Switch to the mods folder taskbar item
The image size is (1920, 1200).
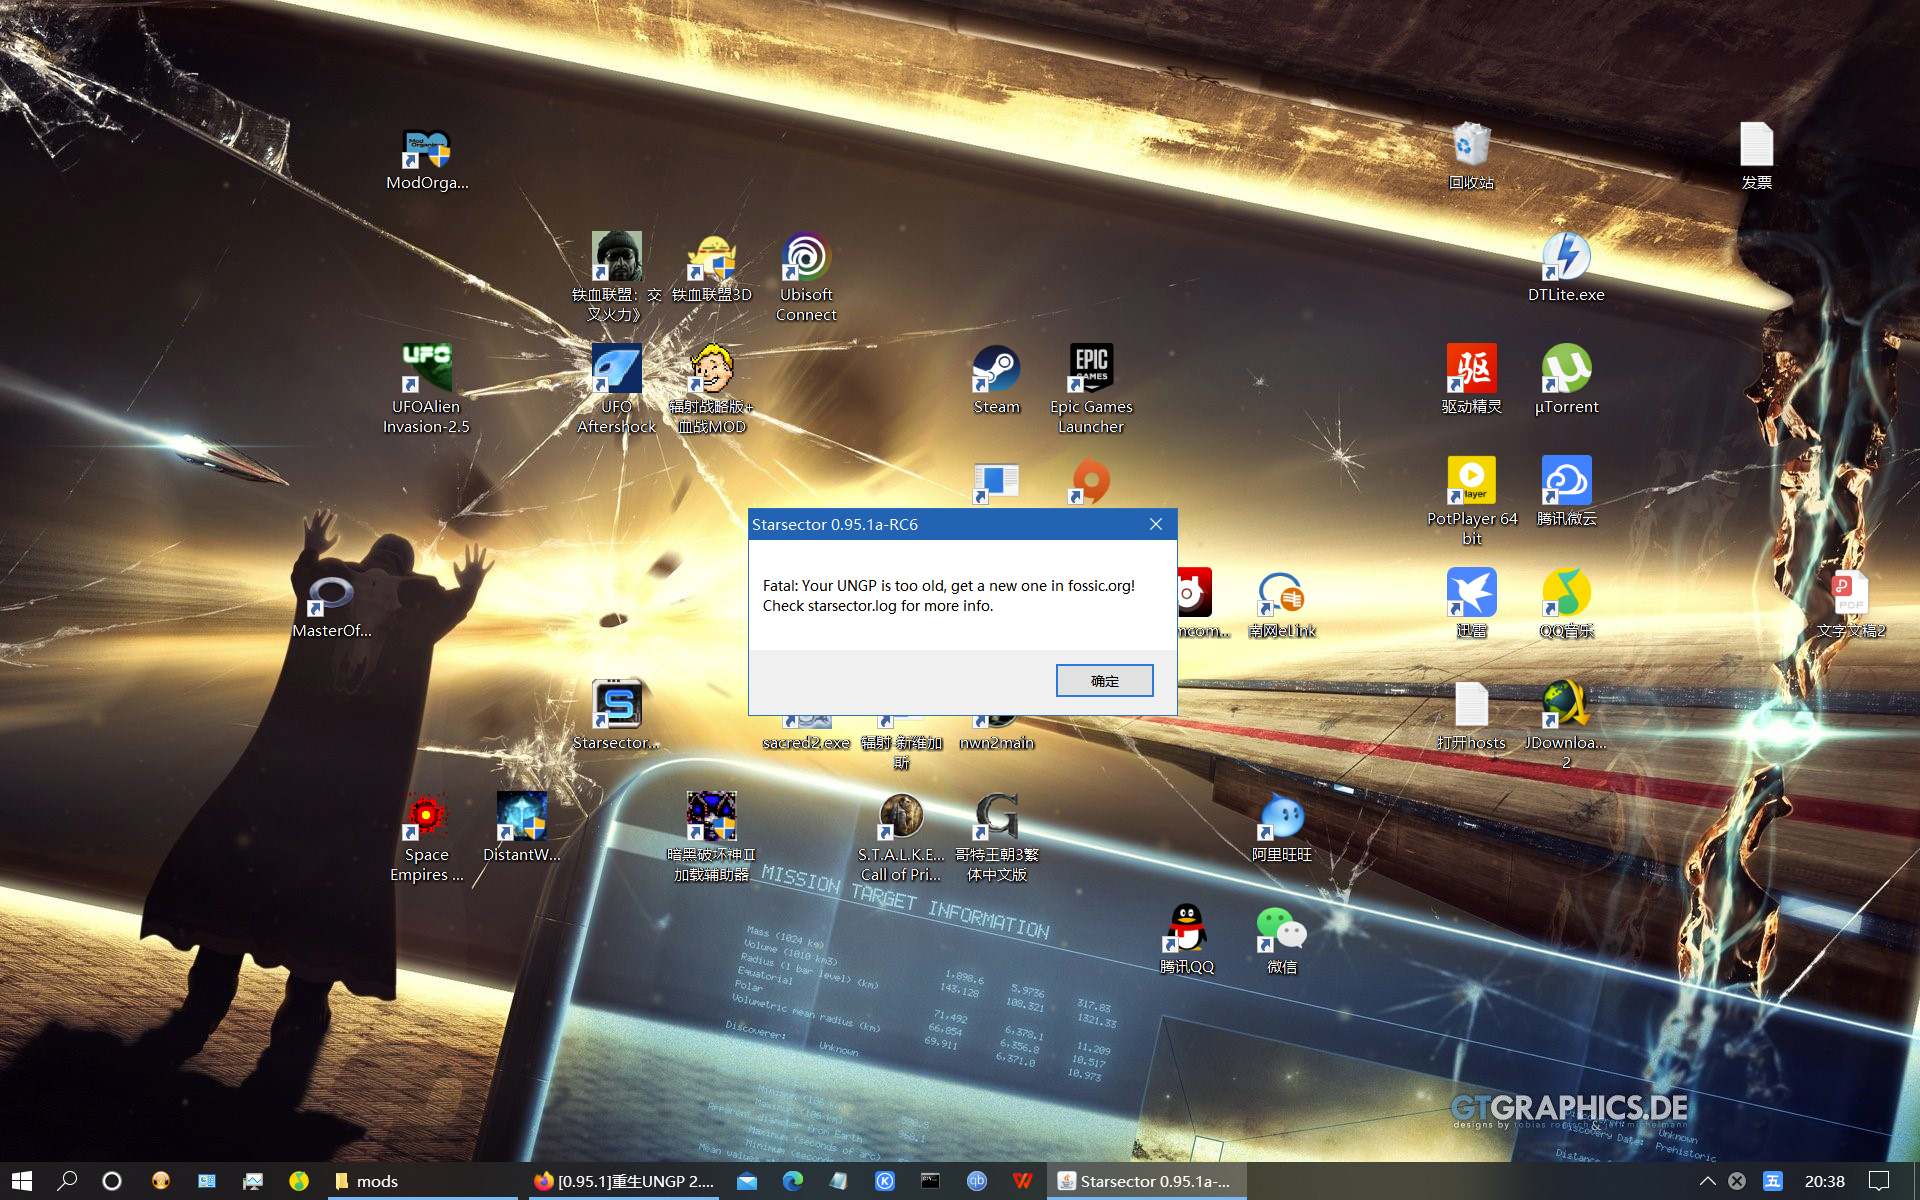coord(420,1181)
